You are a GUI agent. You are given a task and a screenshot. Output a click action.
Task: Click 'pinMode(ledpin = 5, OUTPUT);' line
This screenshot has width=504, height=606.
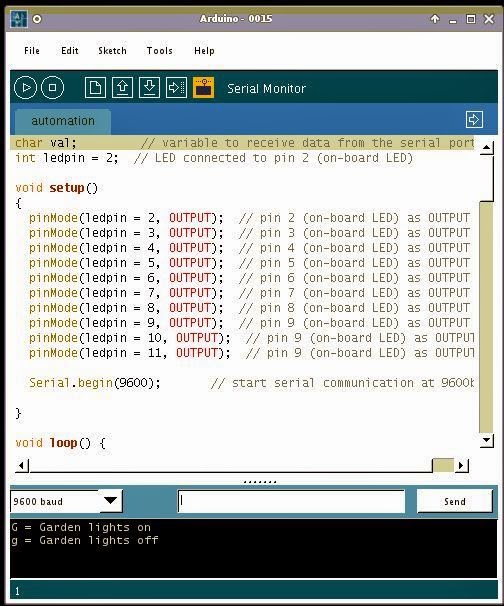tap(249, 263)
